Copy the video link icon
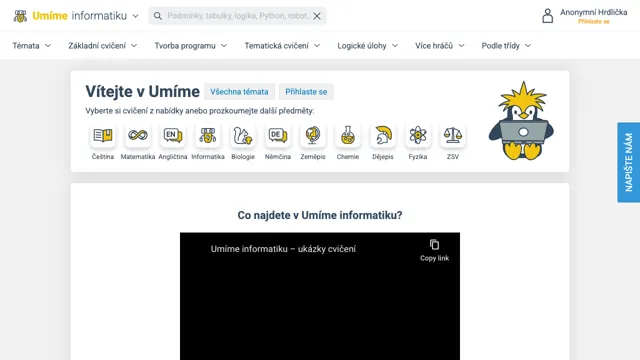This screenshot has width=640, height=360. pyautogui.click(x=434, y=244)
